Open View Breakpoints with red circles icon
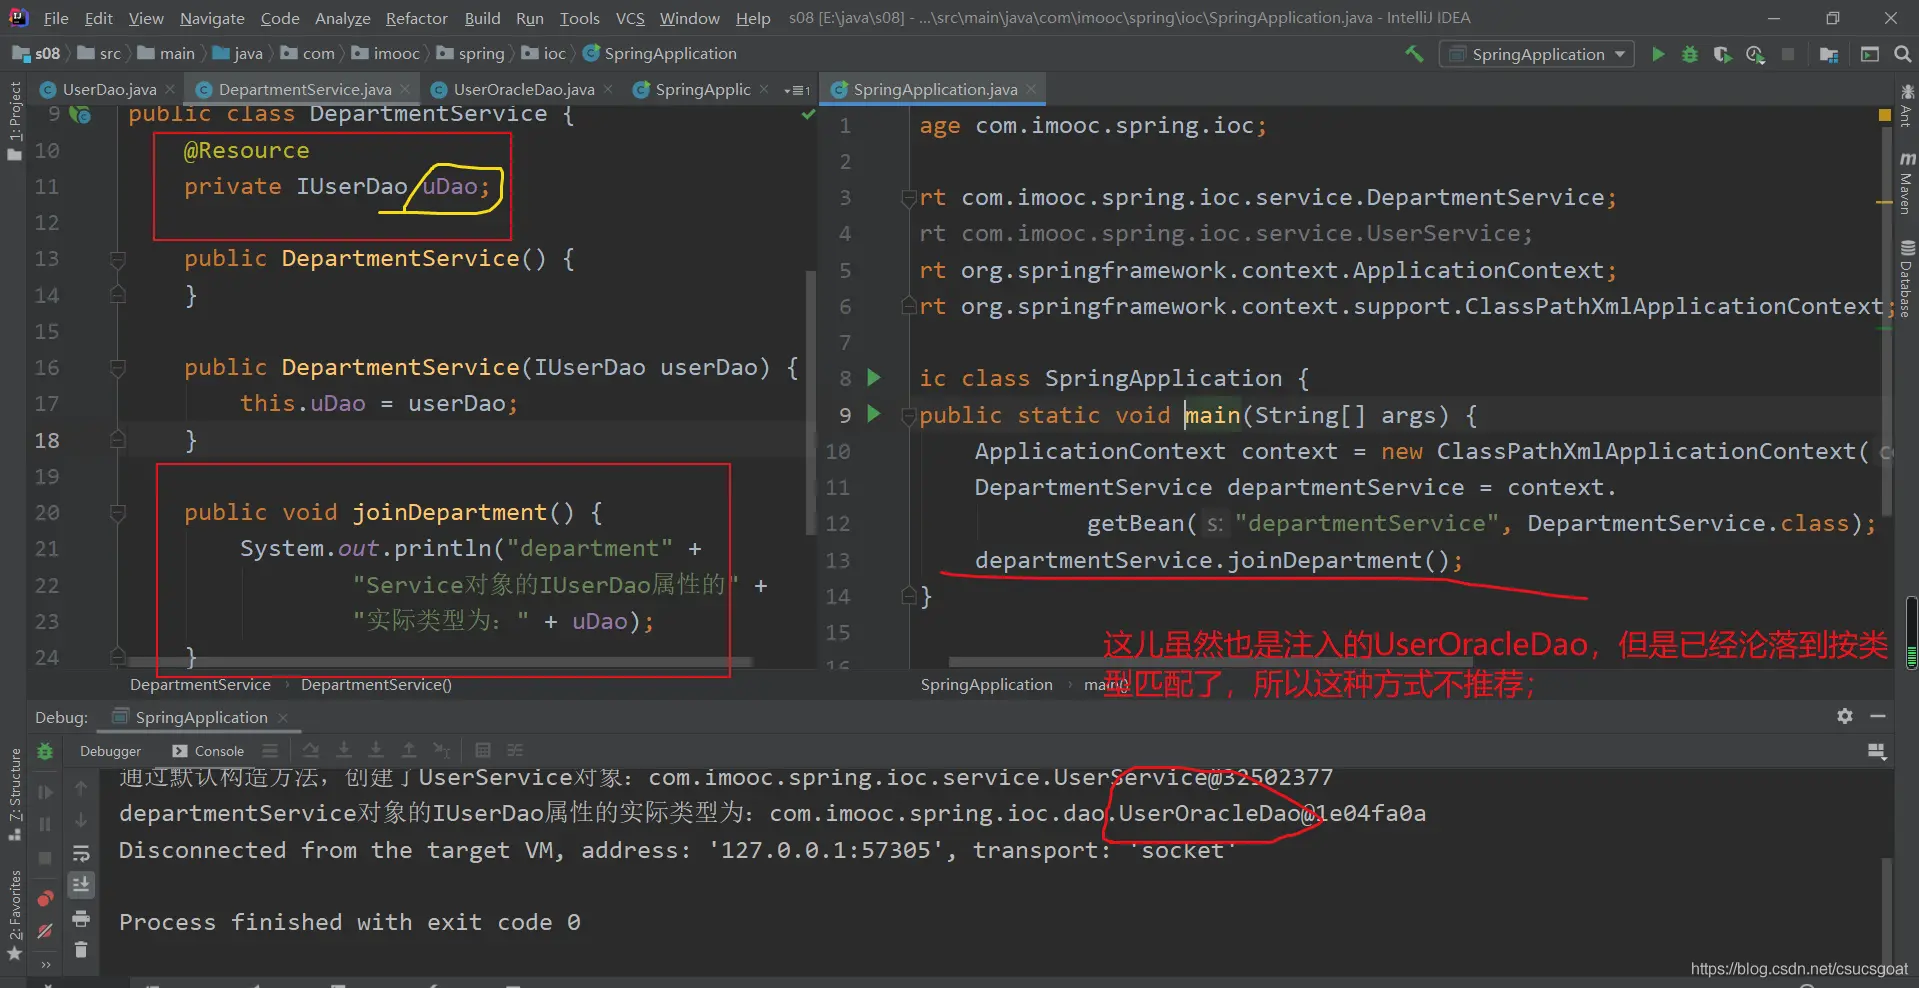This screenshot has width=1919, height=988. click(45, 898)
